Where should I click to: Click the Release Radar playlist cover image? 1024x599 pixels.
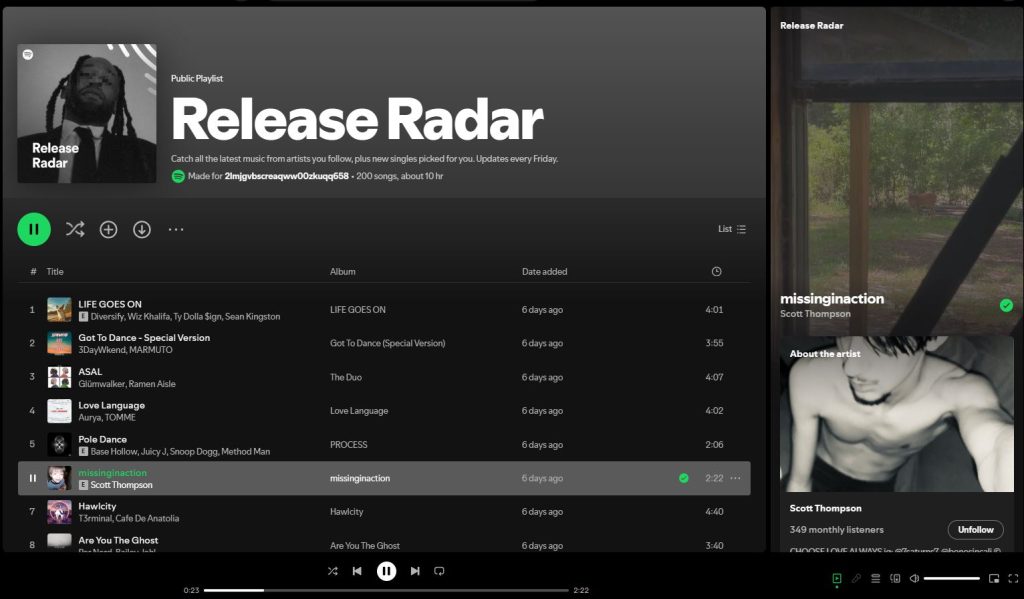tap(87, 114)
